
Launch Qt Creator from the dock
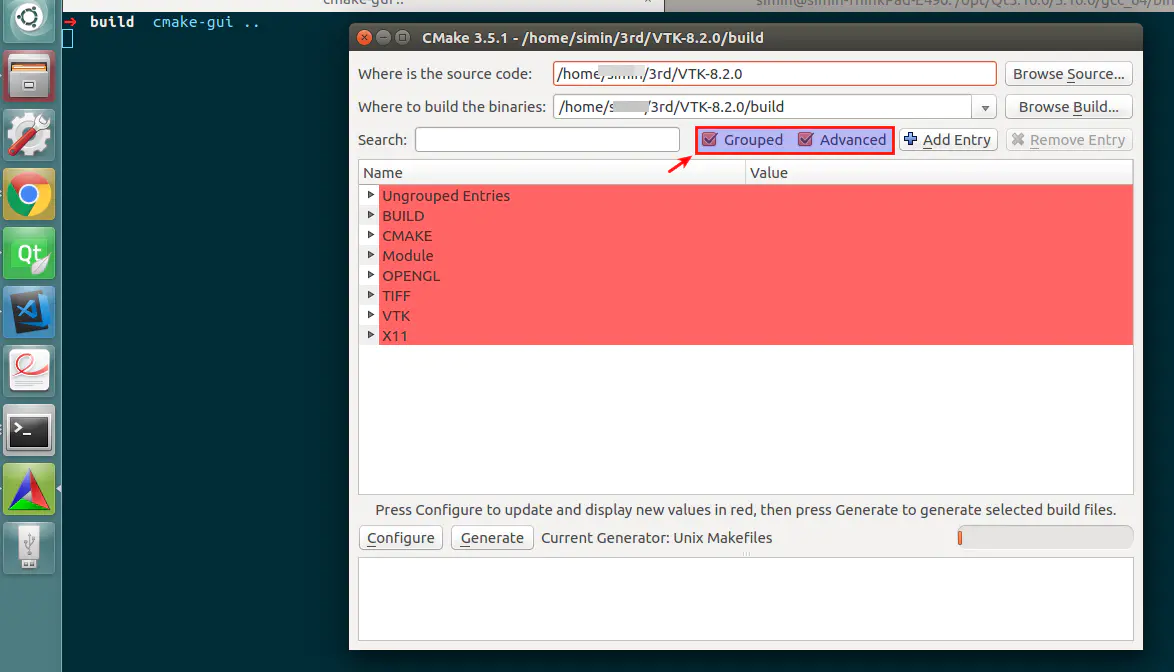coord(29,254)
